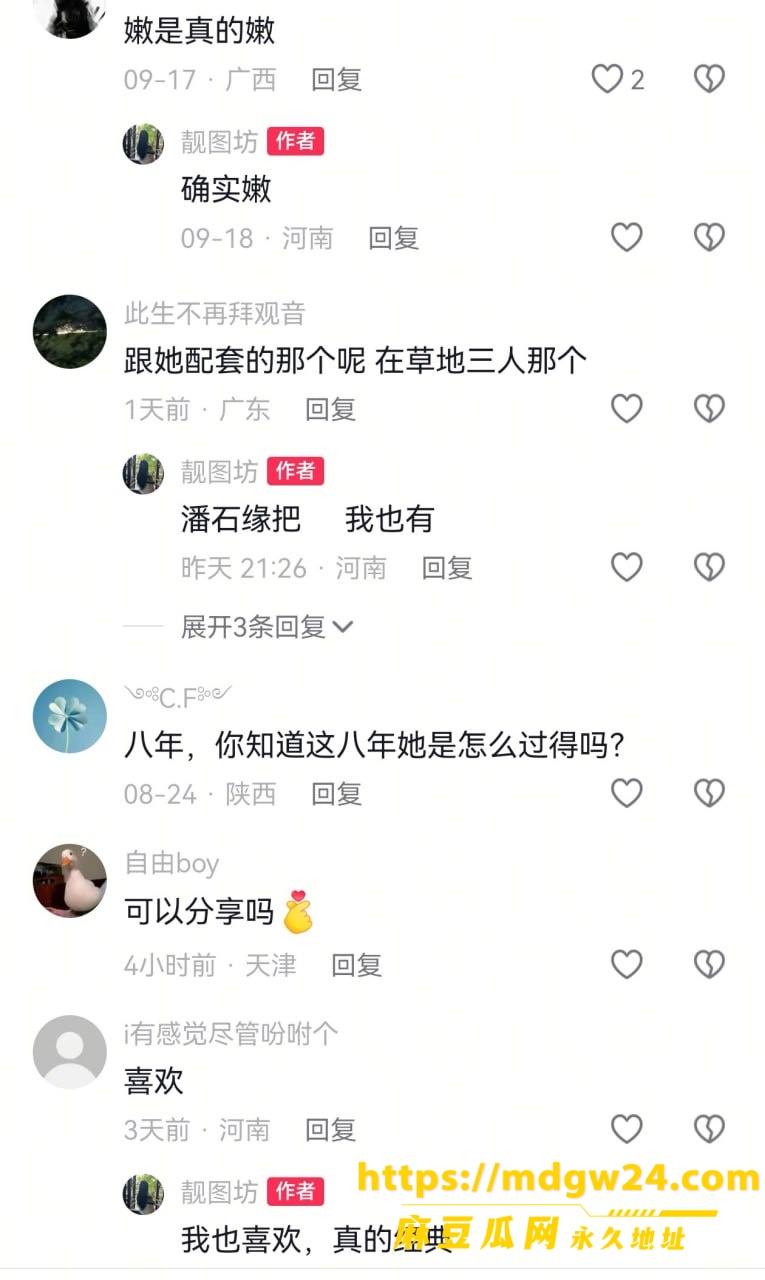Dislike the 八年 comment from 陕西
The width and height of the screenshot is (765, 1280).
coord(709,793)
